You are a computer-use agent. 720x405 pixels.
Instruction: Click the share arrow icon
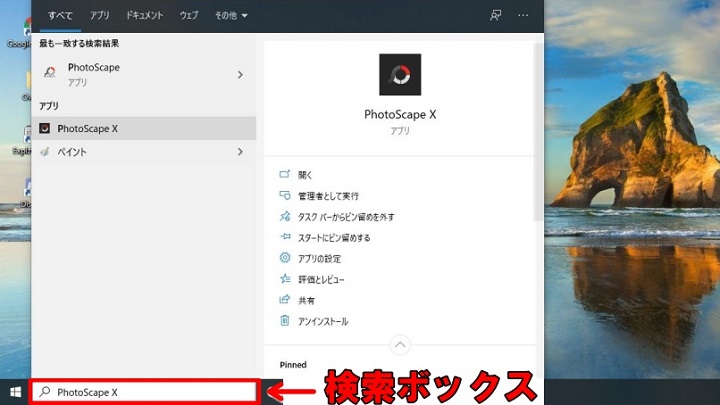(285, 299)
